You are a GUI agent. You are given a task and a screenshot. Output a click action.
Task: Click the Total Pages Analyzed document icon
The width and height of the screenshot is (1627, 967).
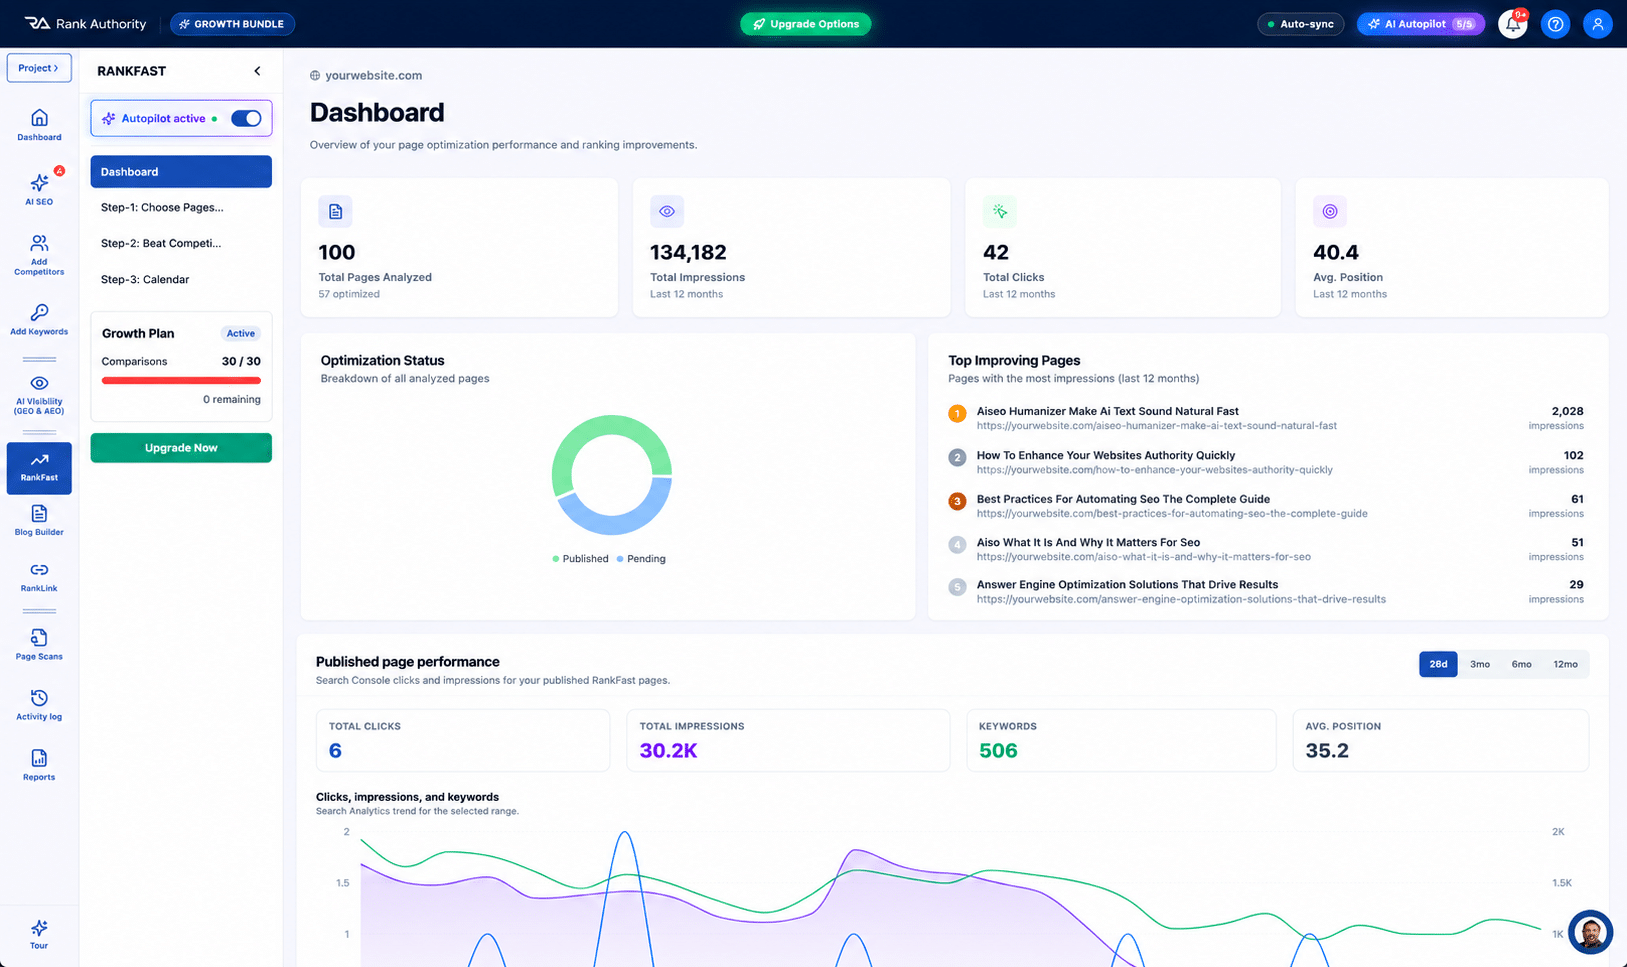click(x=335, y=211)
